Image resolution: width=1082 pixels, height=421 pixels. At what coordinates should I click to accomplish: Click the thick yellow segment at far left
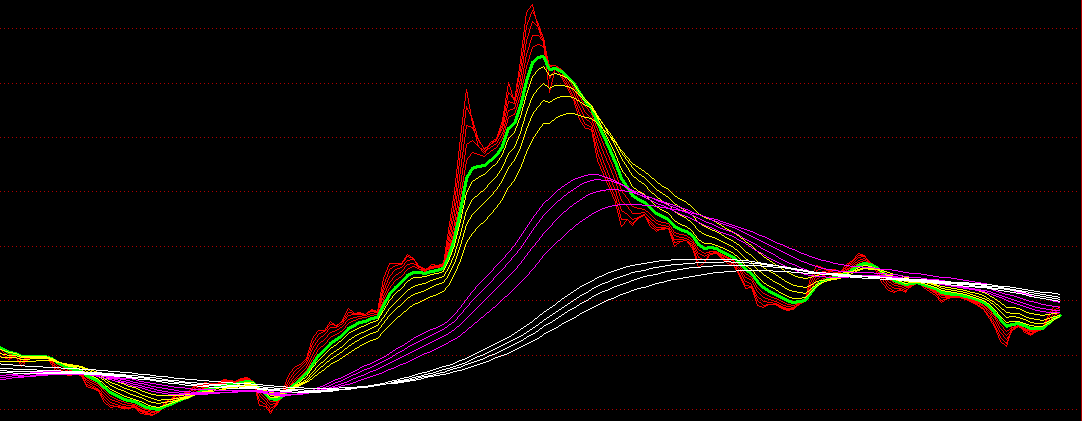click(x=35, y=357)
